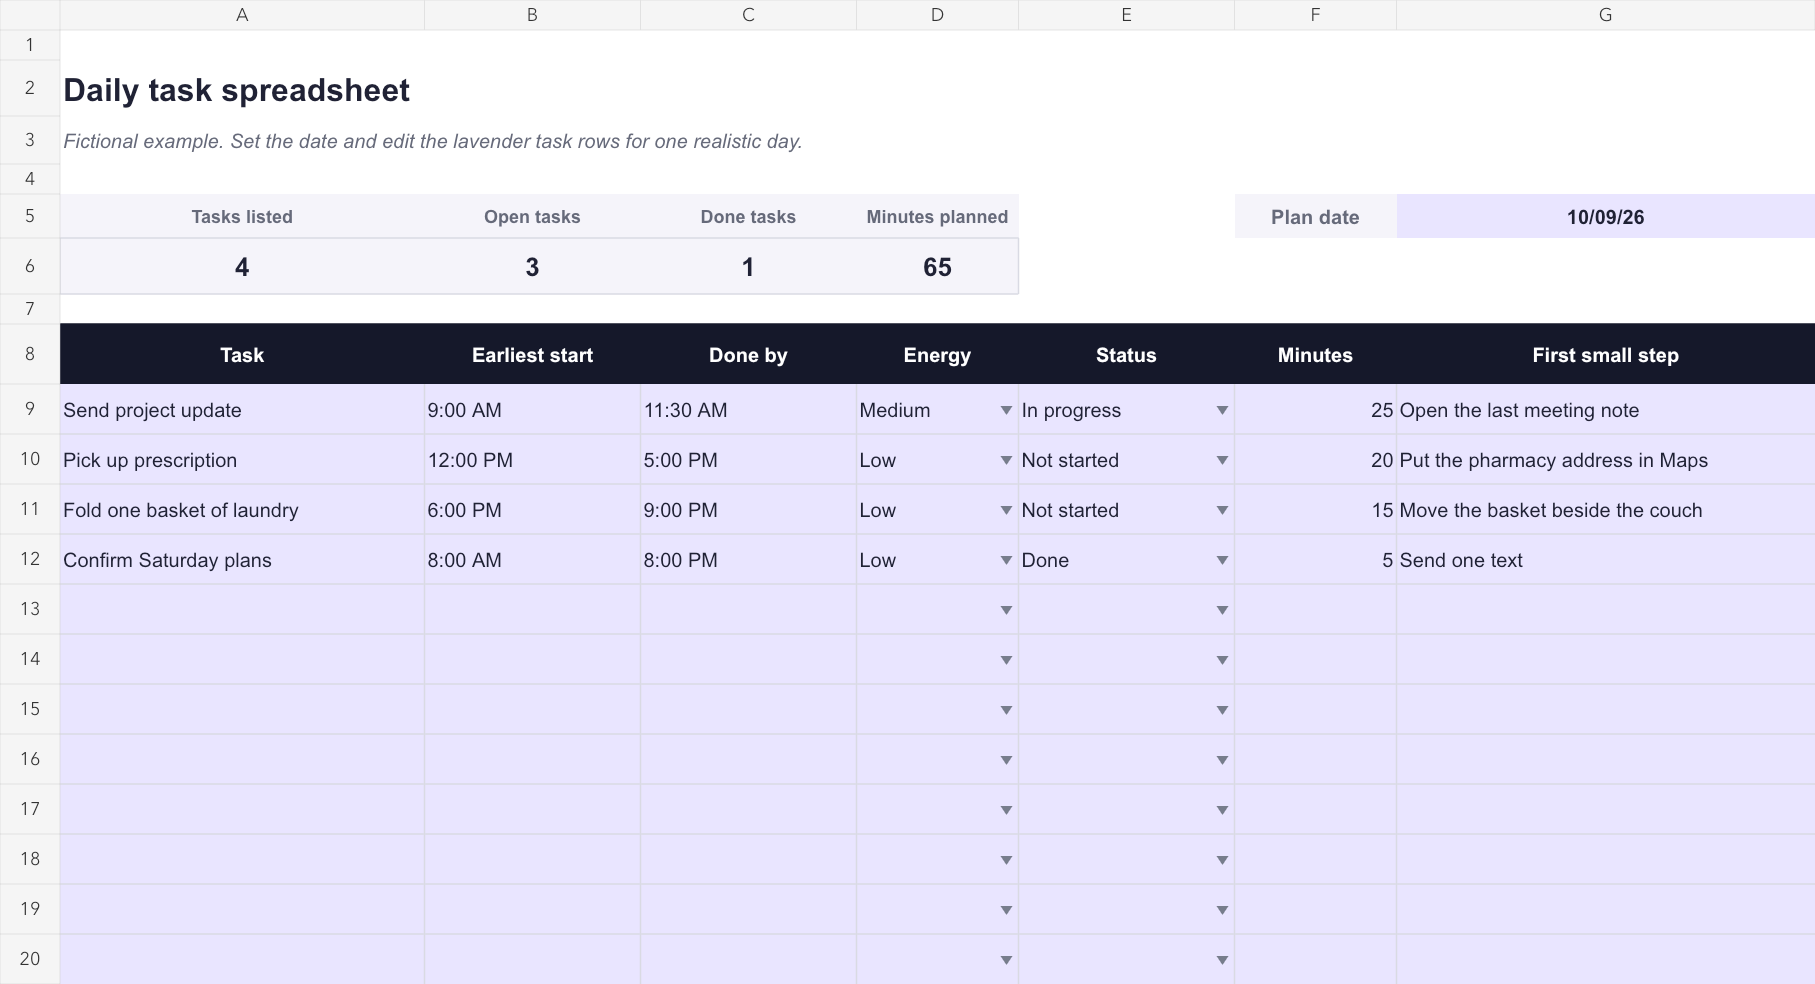The width and height of the screenshot is (1815, 984).
Task: Click the 8:00 AM earliest start cell
Action: (532, 560)
